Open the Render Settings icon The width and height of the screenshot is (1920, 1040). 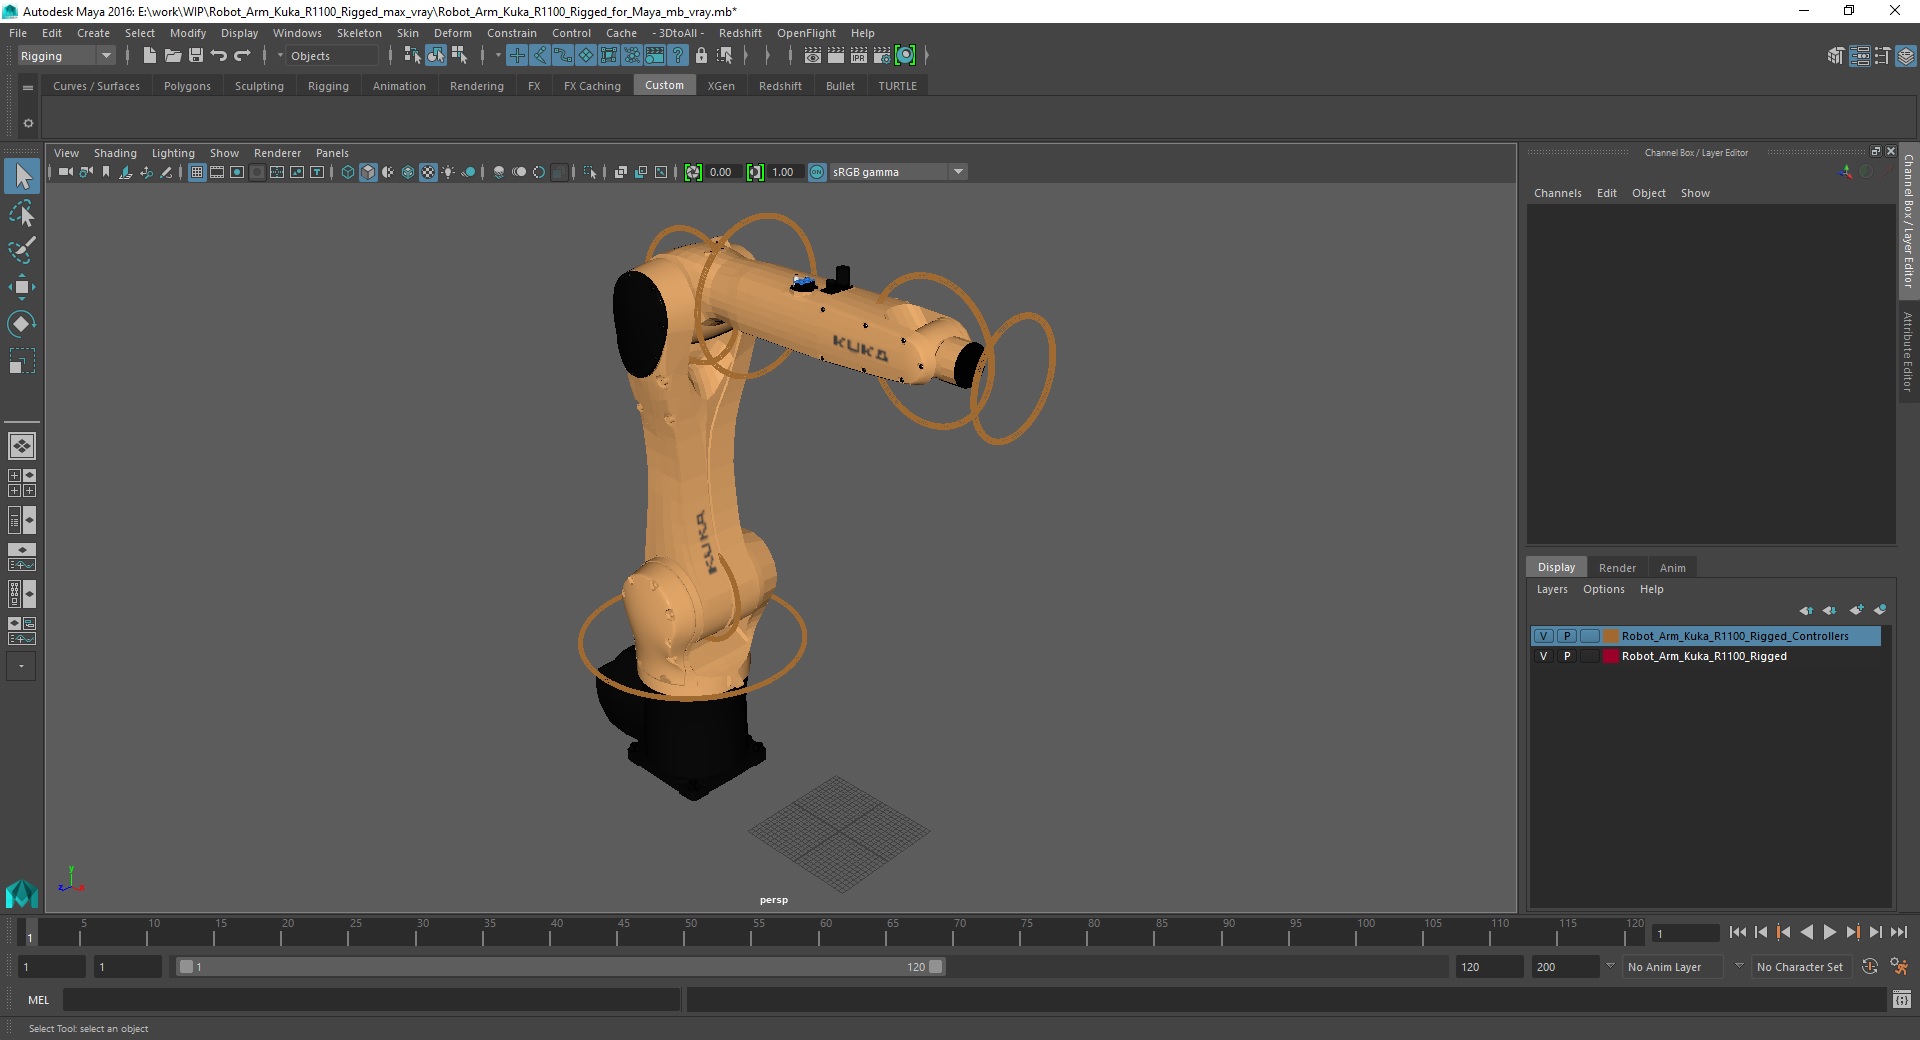click(x=882, y=56)
